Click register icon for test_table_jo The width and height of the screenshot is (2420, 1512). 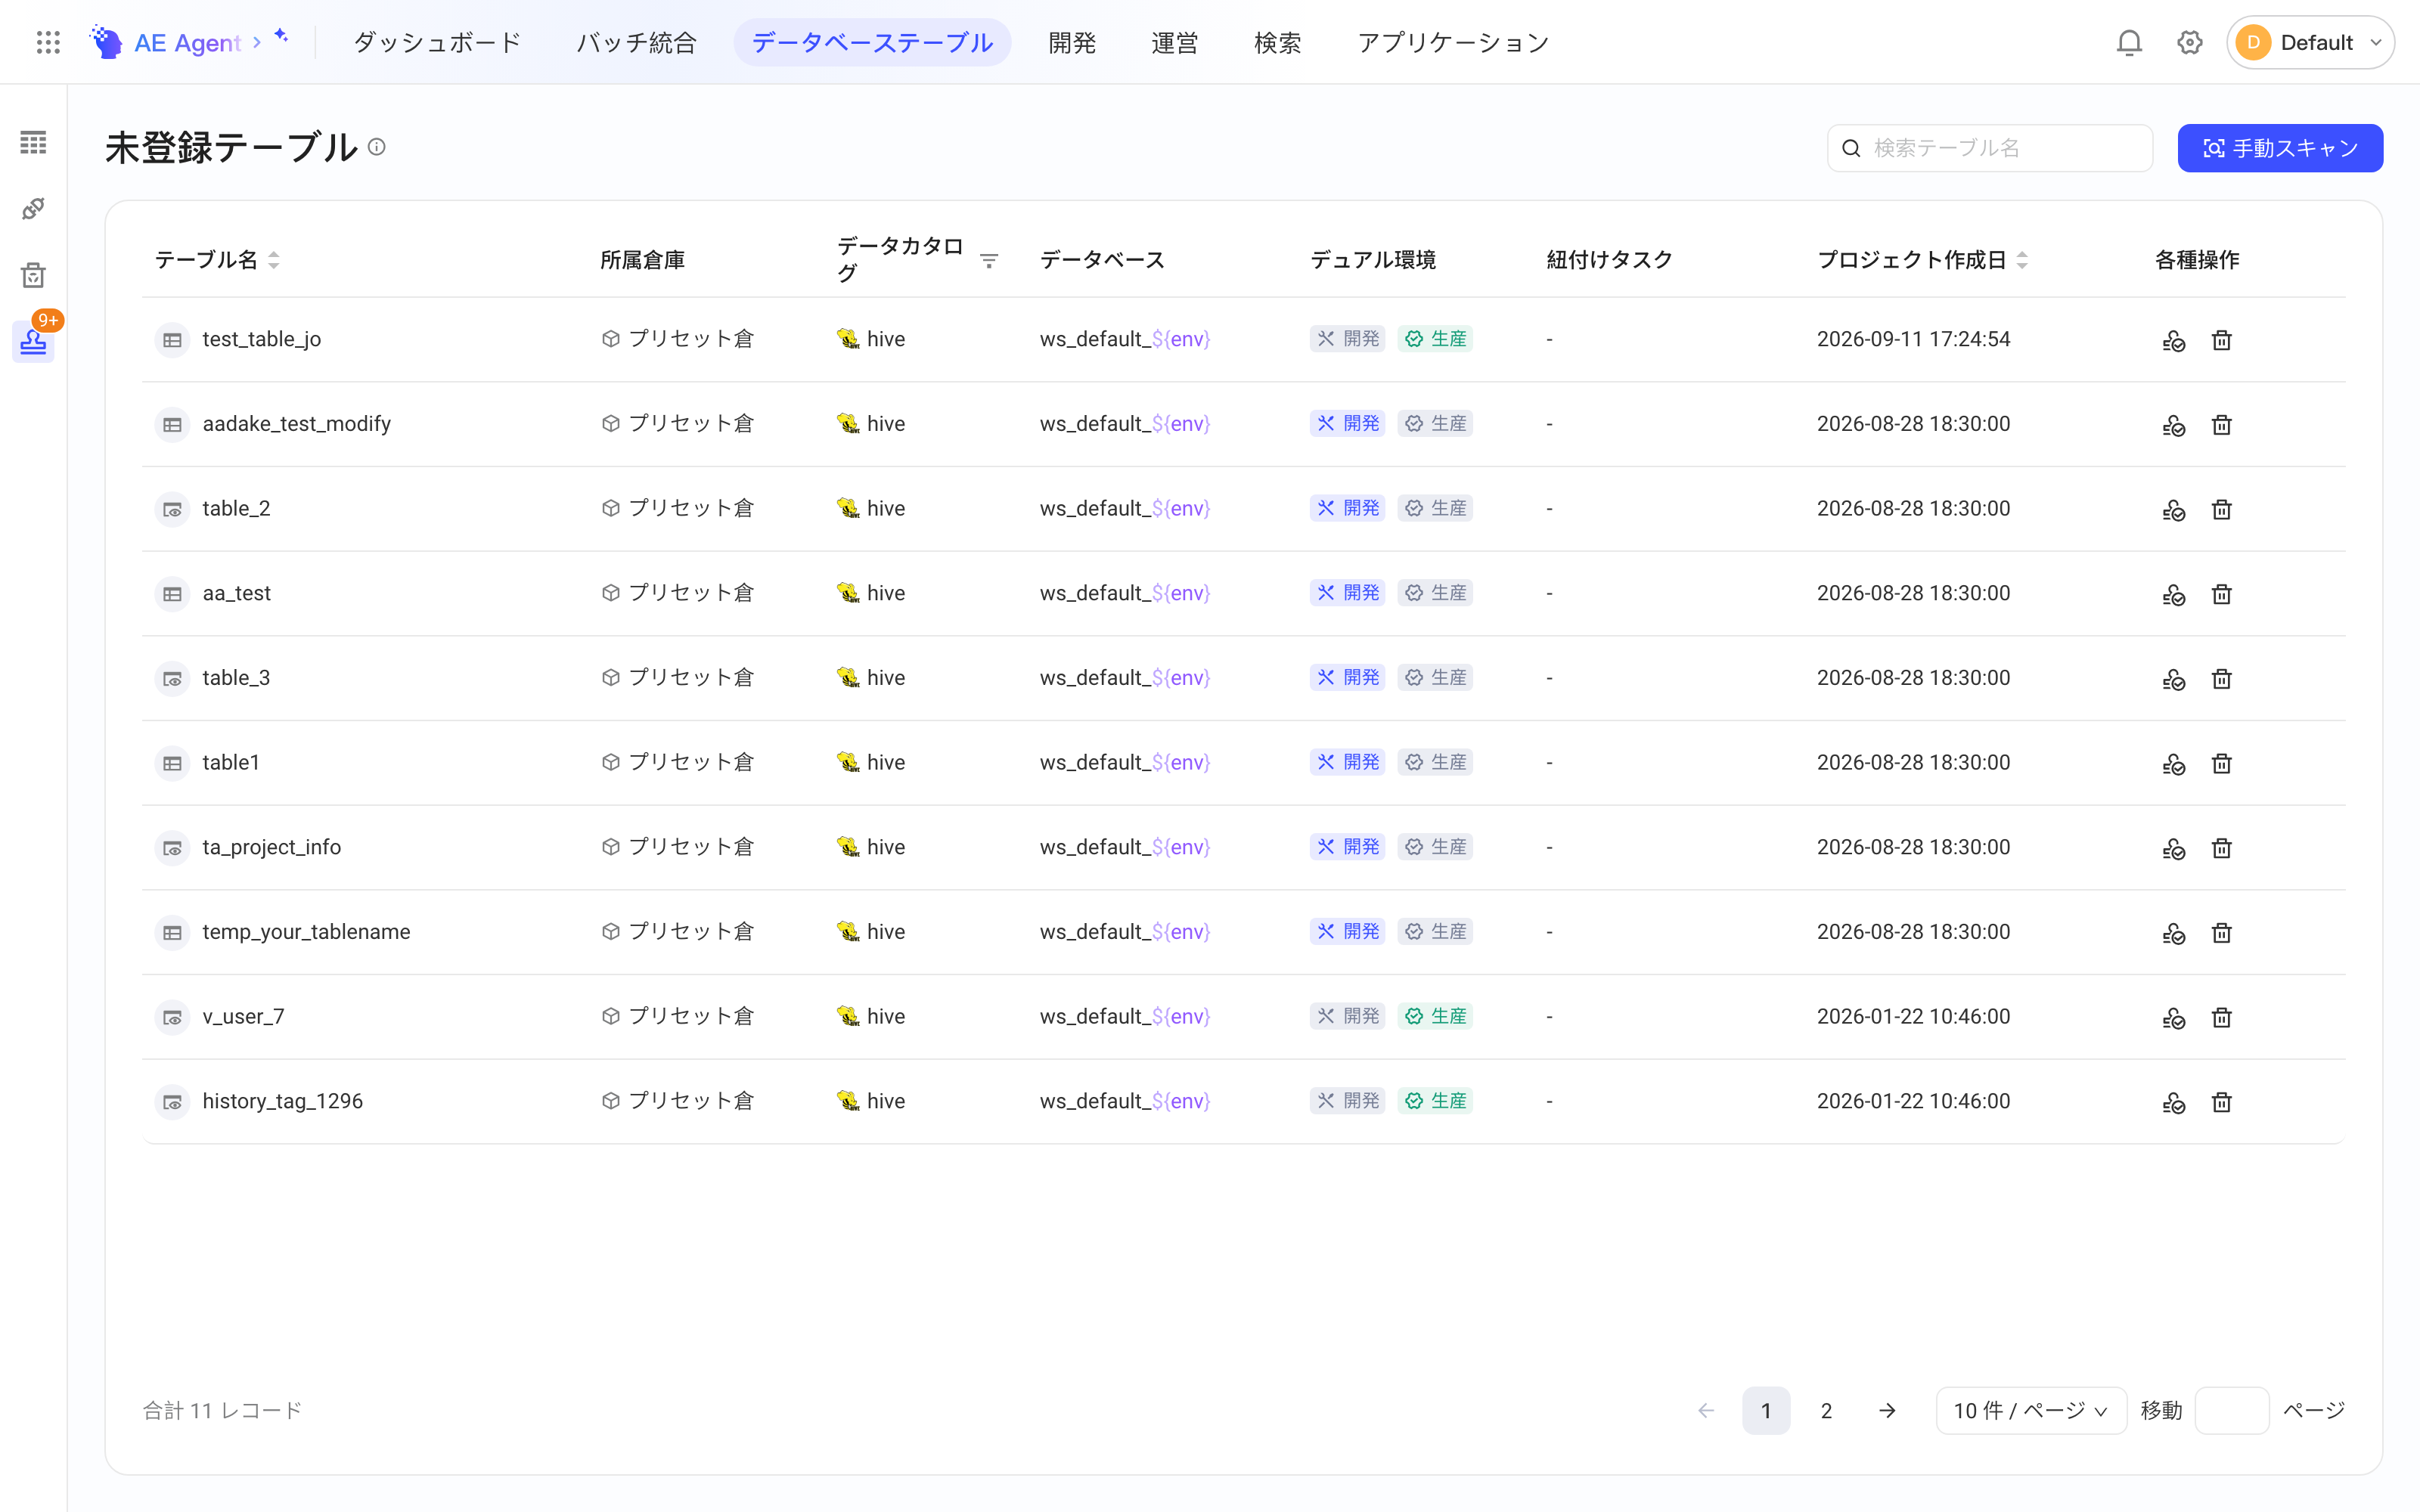(x=2173, y=340)
